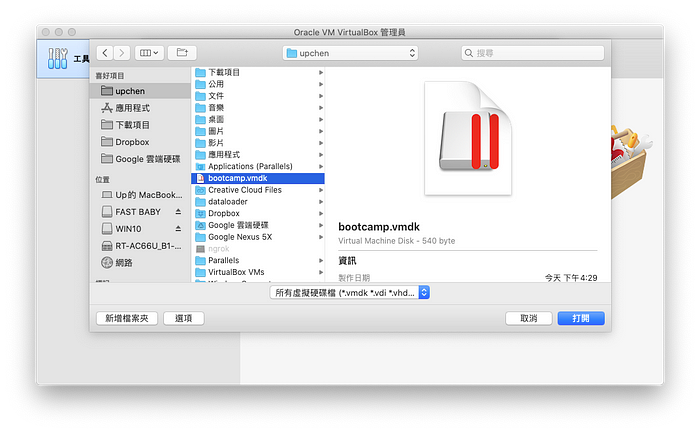
Task: Click the 取消 button
Action: click(x=529, y=318)
